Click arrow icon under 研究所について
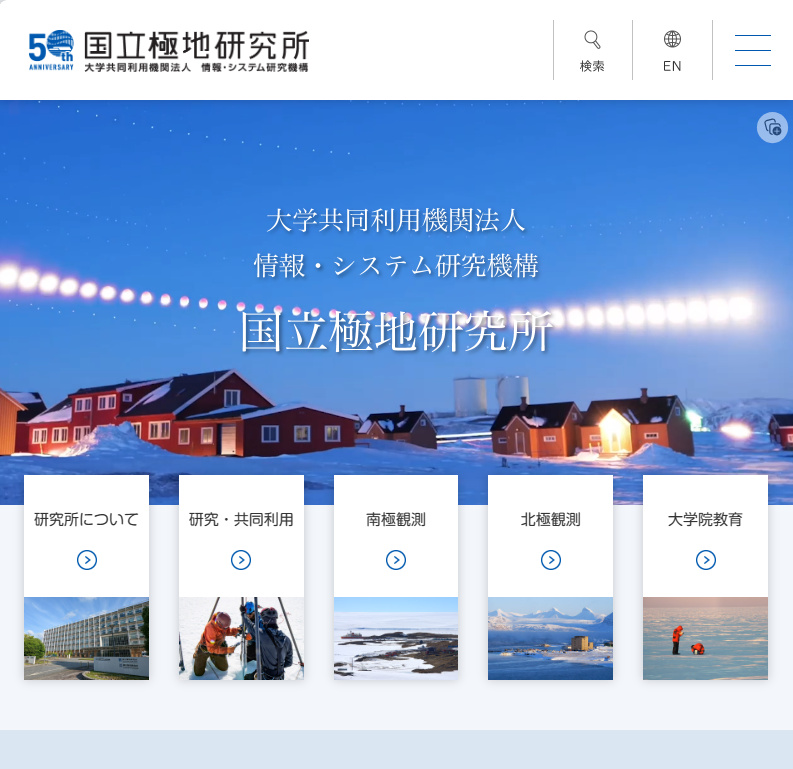This screenshot has width=793, height=769. tap(87, 560)
